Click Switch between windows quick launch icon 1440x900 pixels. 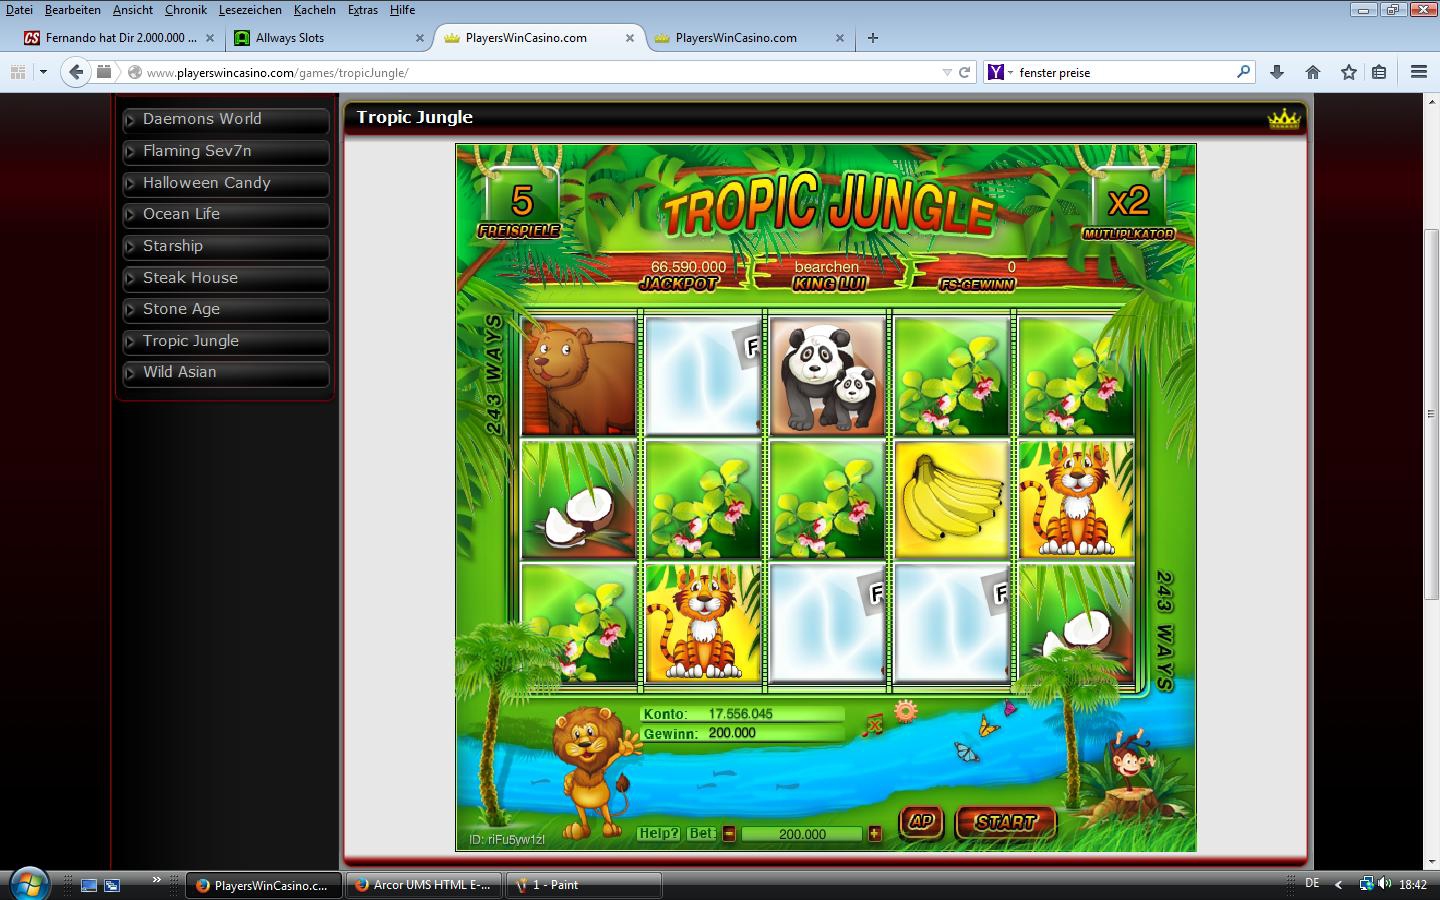pos(112,885)
